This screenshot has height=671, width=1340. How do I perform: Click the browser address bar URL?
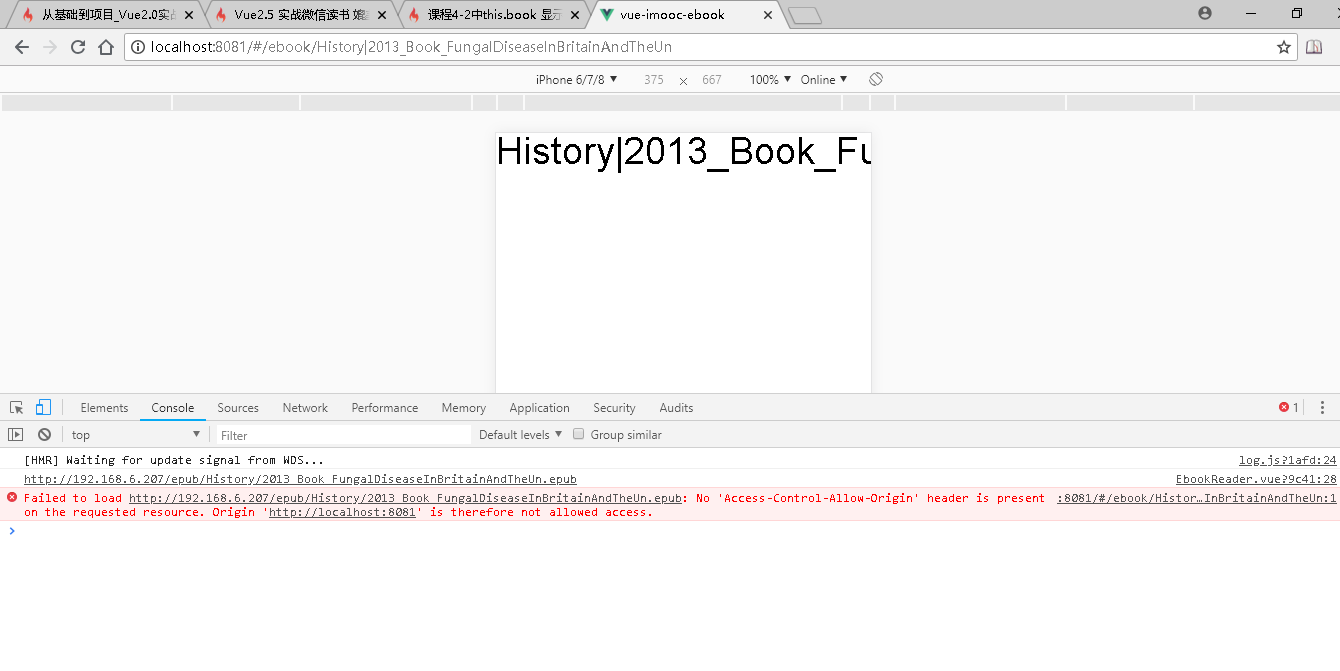411,47
